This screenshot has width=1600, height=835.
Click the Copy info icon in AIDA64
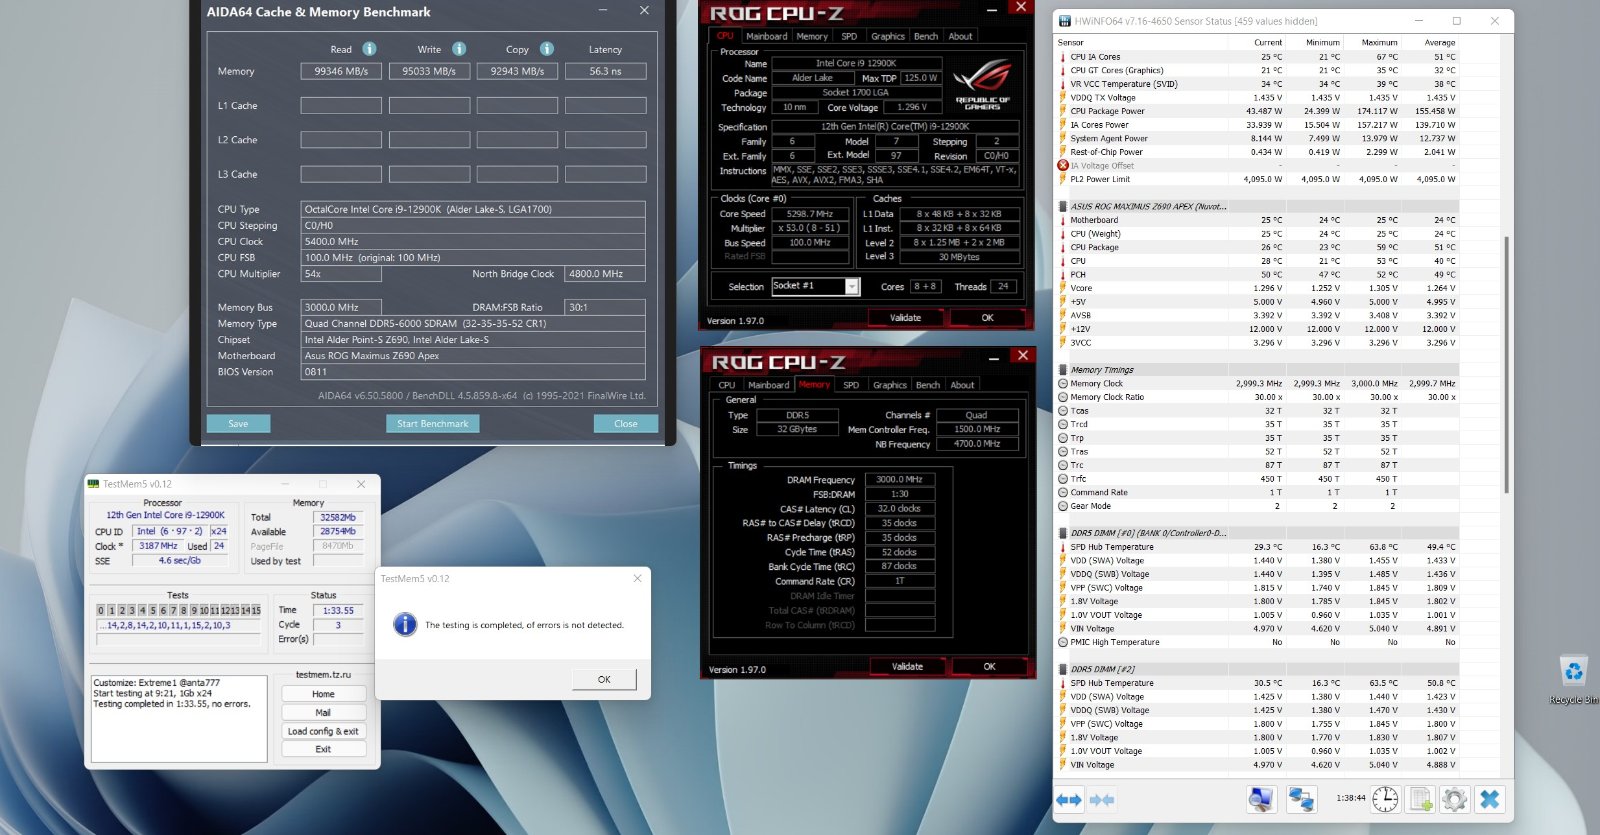coord(547,49)
